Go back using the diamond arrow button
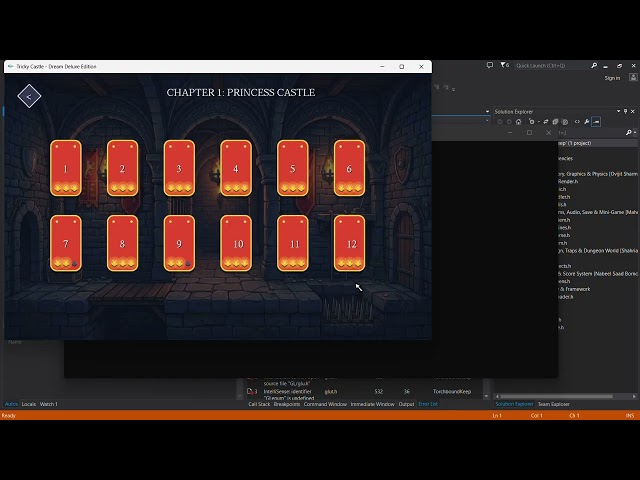 coord(29,96)
